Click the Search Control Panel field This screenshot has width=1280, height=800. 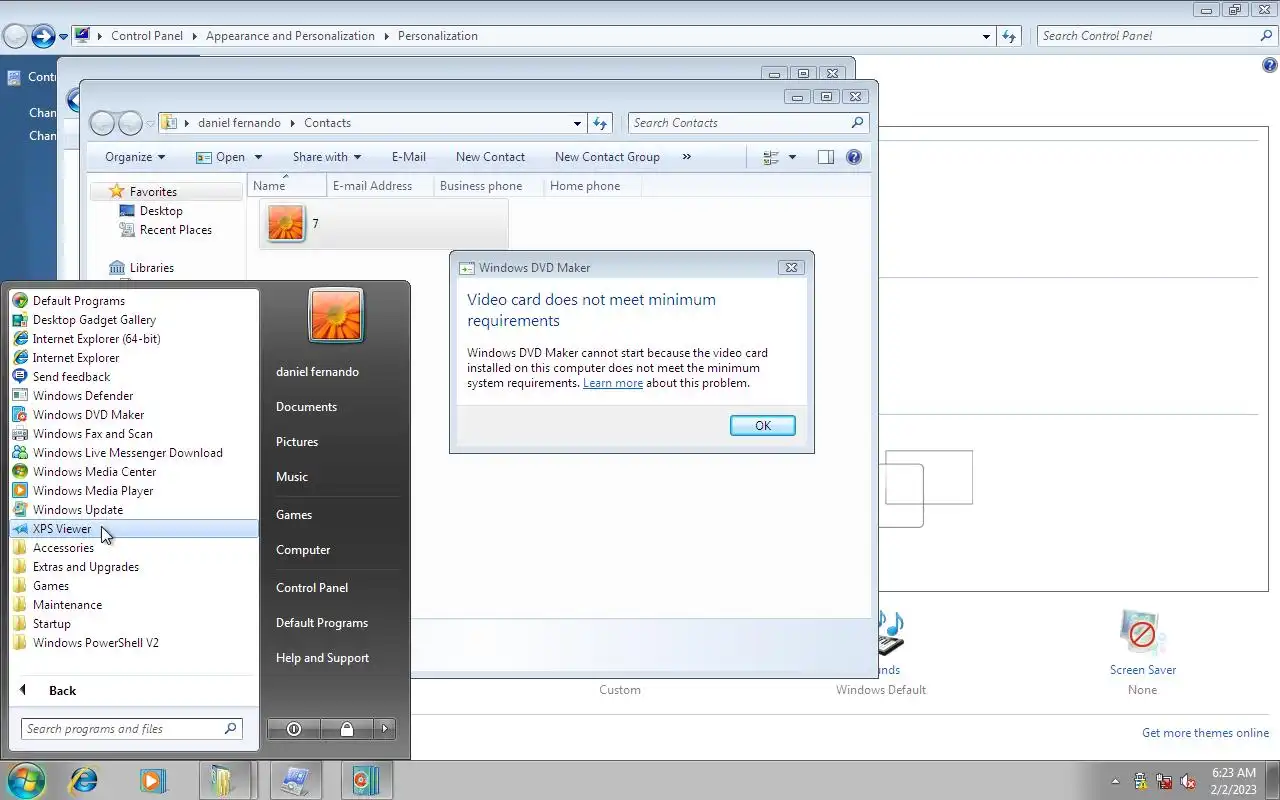coord(1157,36)
